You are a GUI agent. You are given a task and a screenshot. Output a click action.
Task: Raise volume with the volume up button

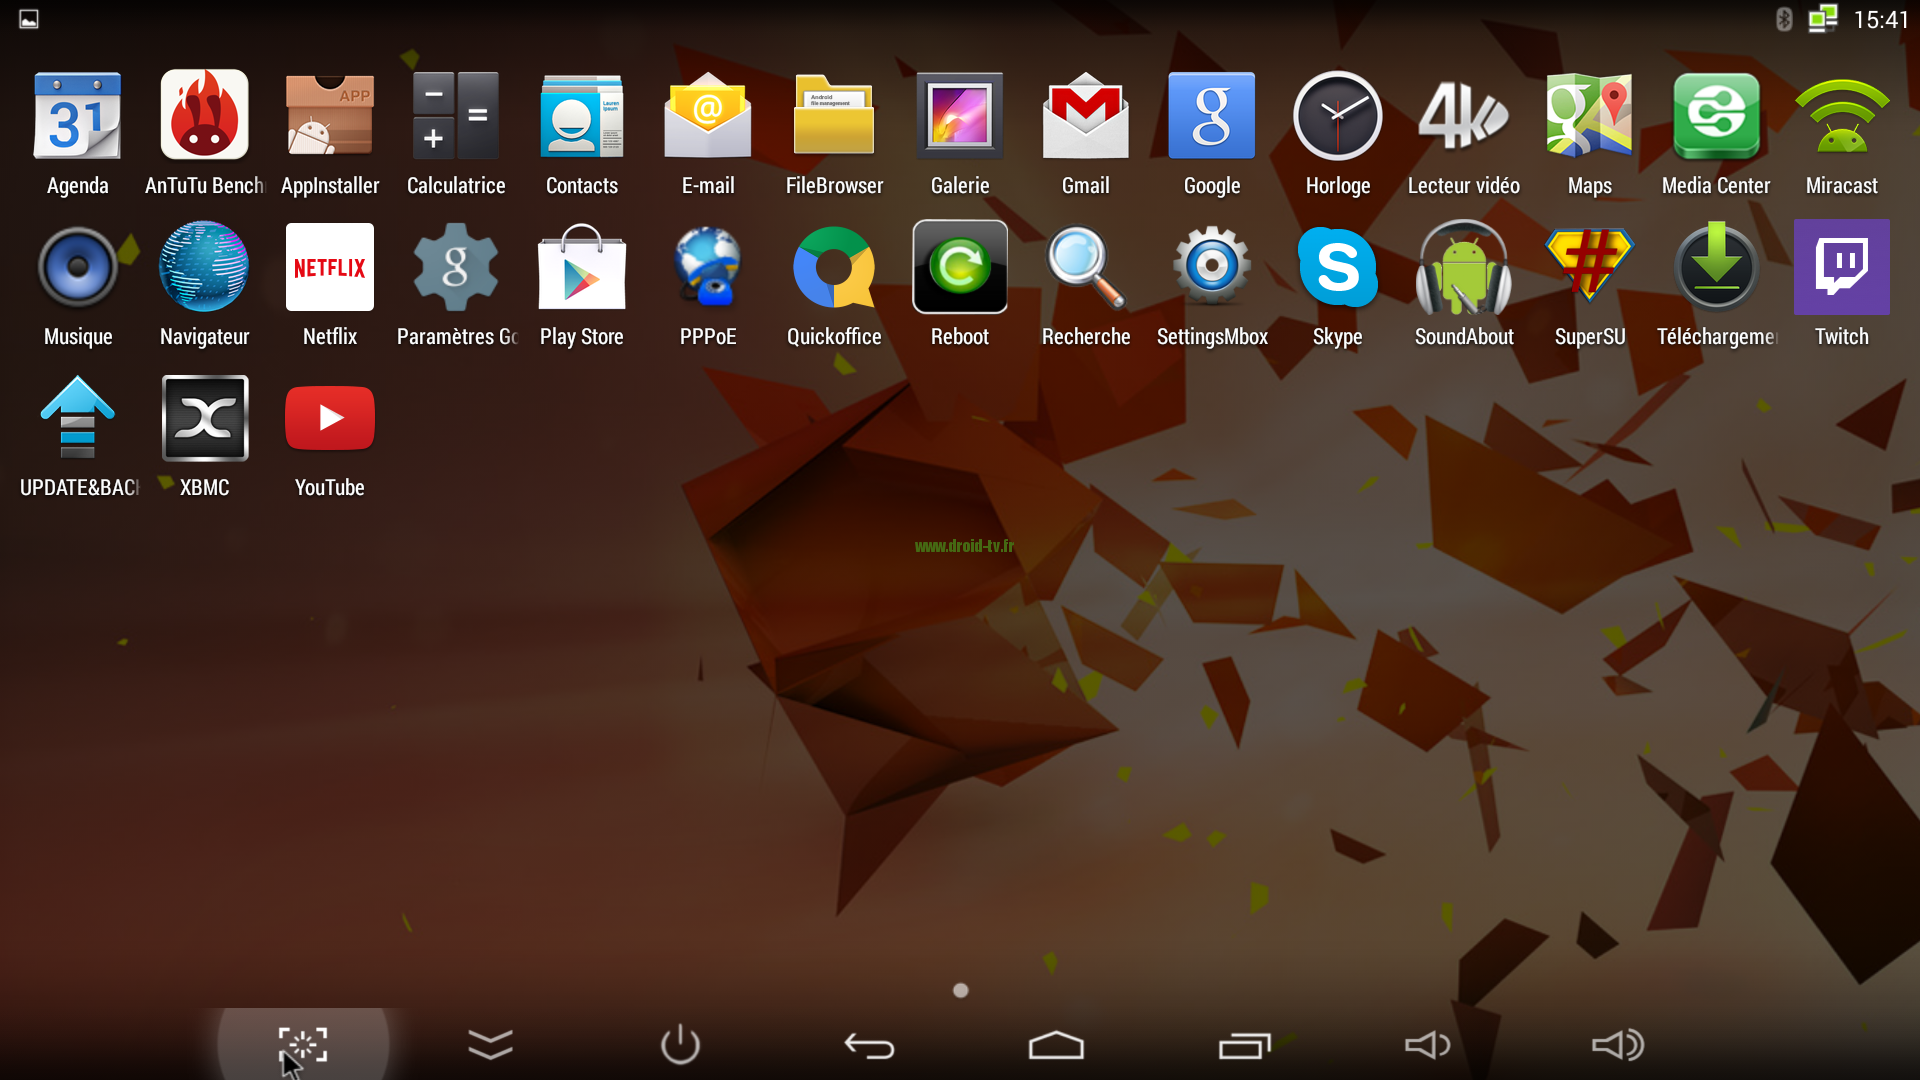[x=1617, y=1045]
